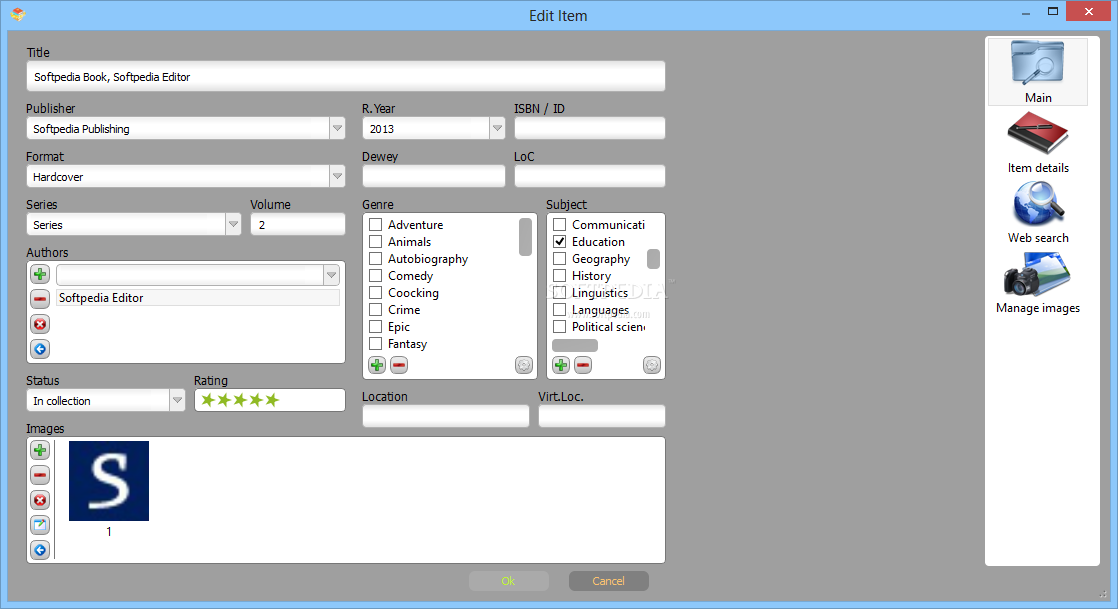
Task: Check the Communication subject
Action: point(560,225)
